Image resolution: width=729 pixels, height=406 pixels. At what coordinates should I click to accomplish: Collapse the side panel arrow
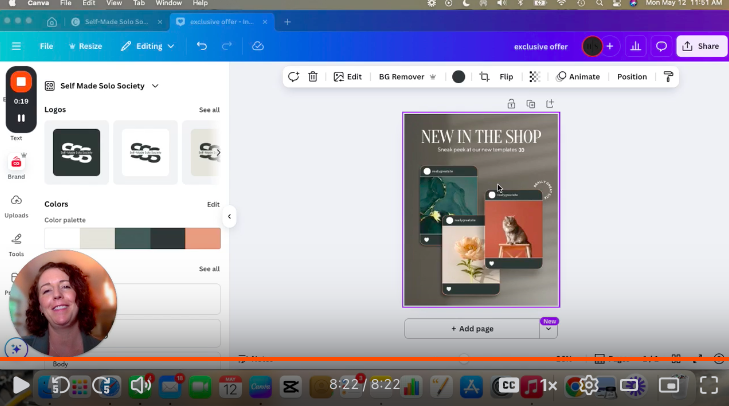(x=229, y=216)
